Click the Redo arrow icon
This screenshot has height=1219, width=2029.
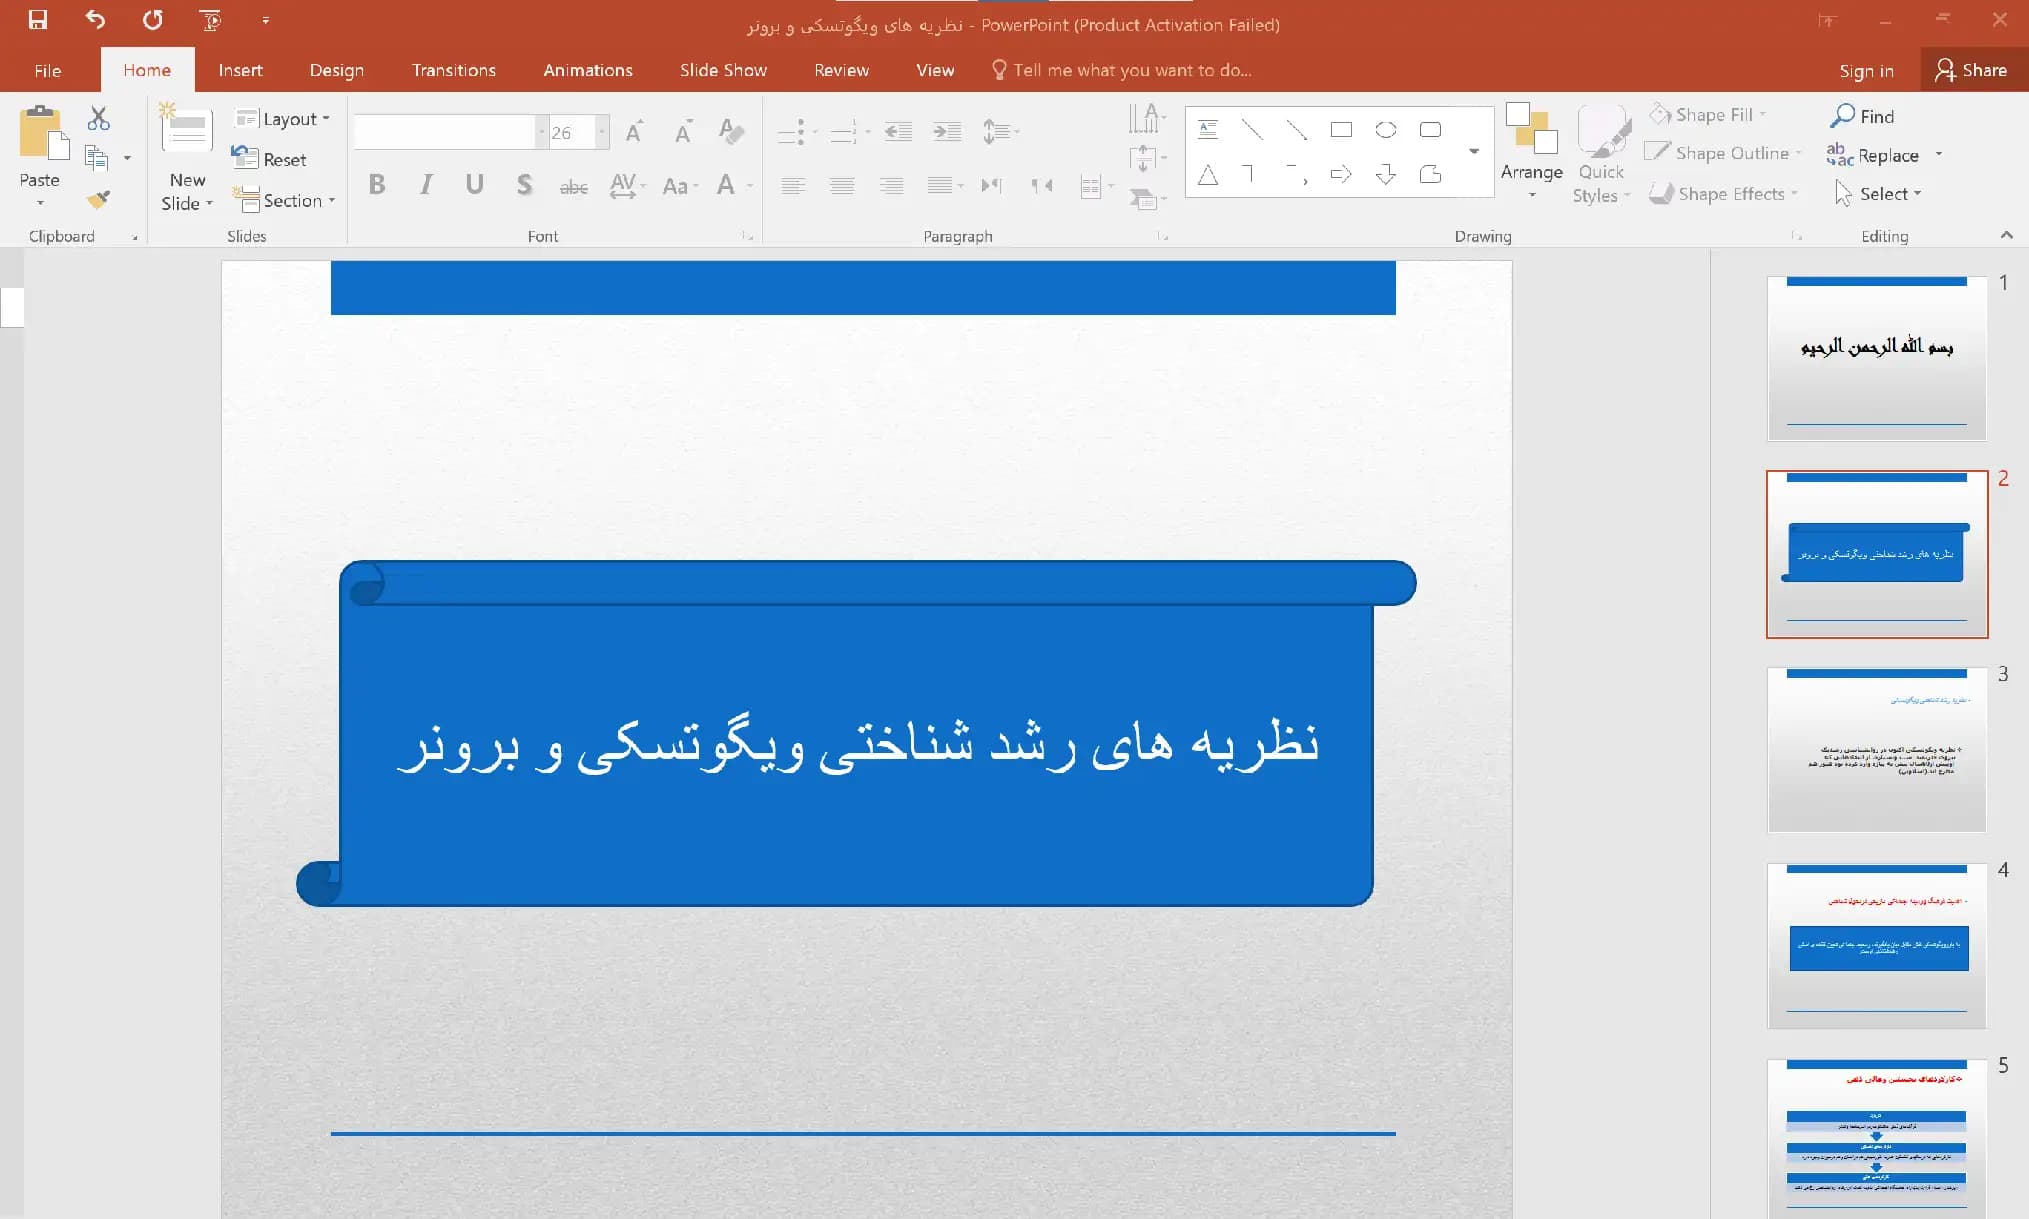coord(152,20)
